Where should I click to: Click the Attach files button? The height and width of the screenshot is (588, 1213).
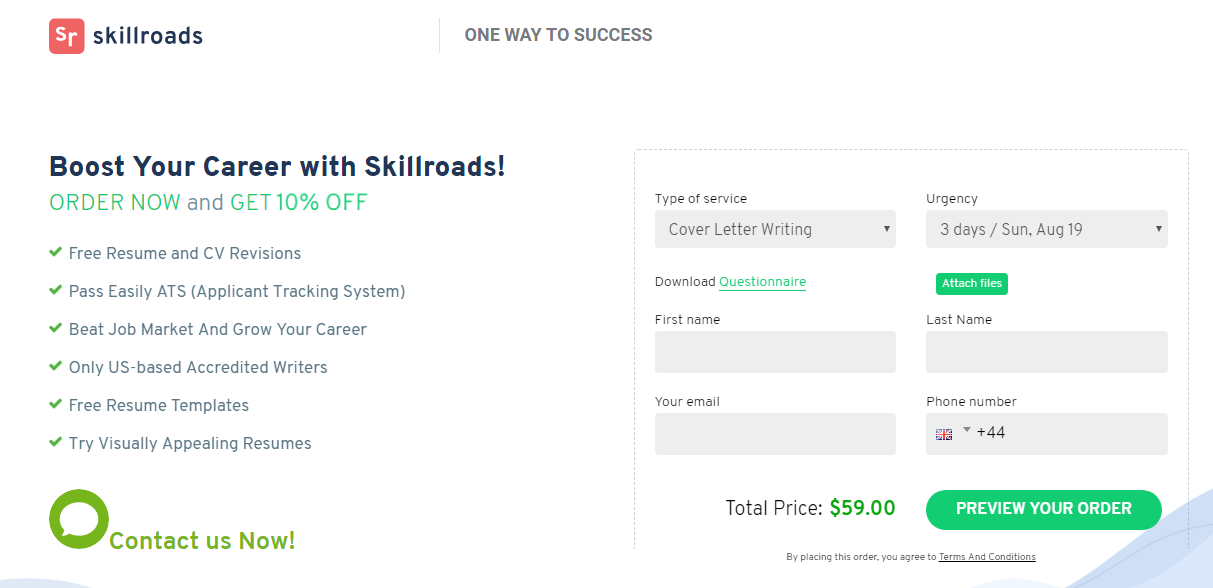972,283
